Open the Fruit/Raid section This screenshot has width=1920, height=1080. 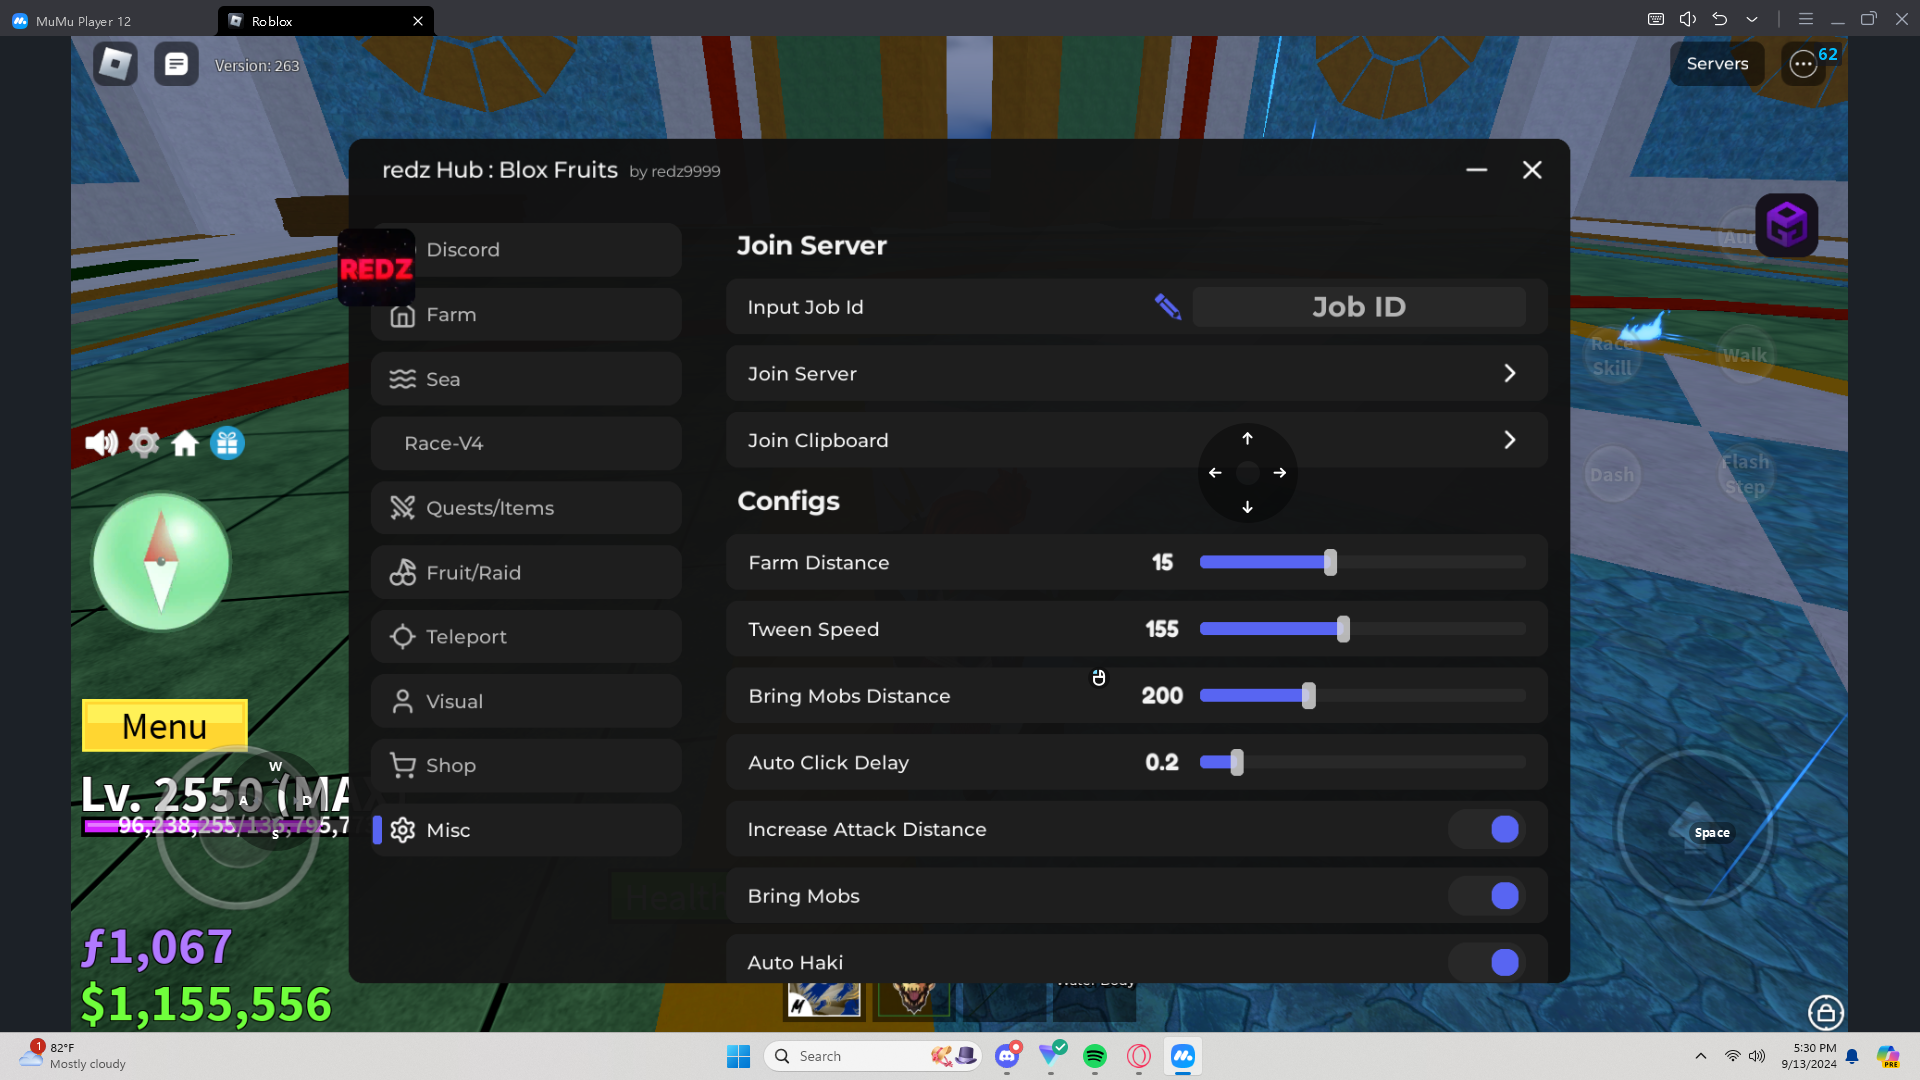pyautogui.click(x=527, y=573)
